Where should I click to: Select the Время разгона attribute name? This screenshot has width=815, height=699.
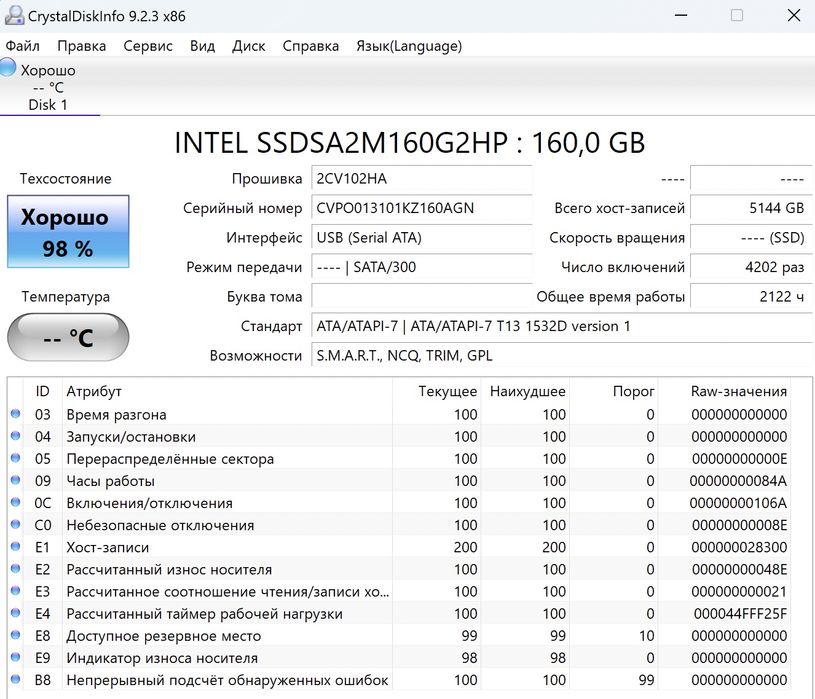[x=116, y=415]
